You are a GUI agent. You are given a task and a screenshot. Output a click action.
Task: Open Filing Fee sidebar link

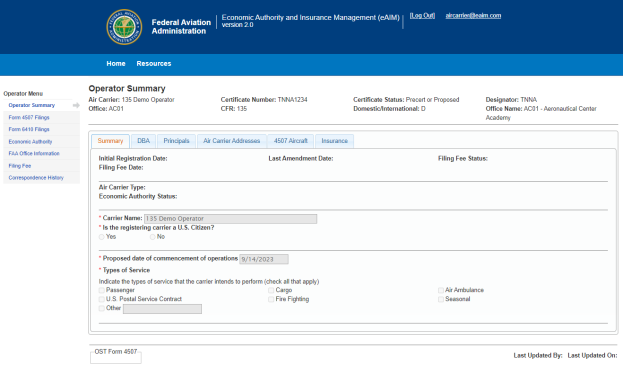point(20,166)
